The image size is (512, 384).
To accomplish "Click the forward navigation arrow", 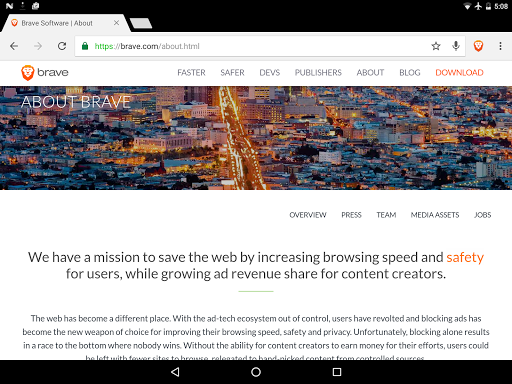I will (38, 46).
